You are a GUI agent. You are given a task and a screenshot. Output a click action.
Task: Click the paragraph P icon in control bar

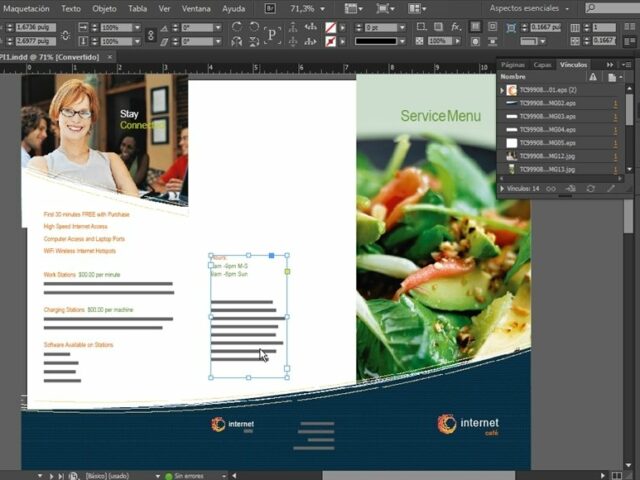click(272, 34)
